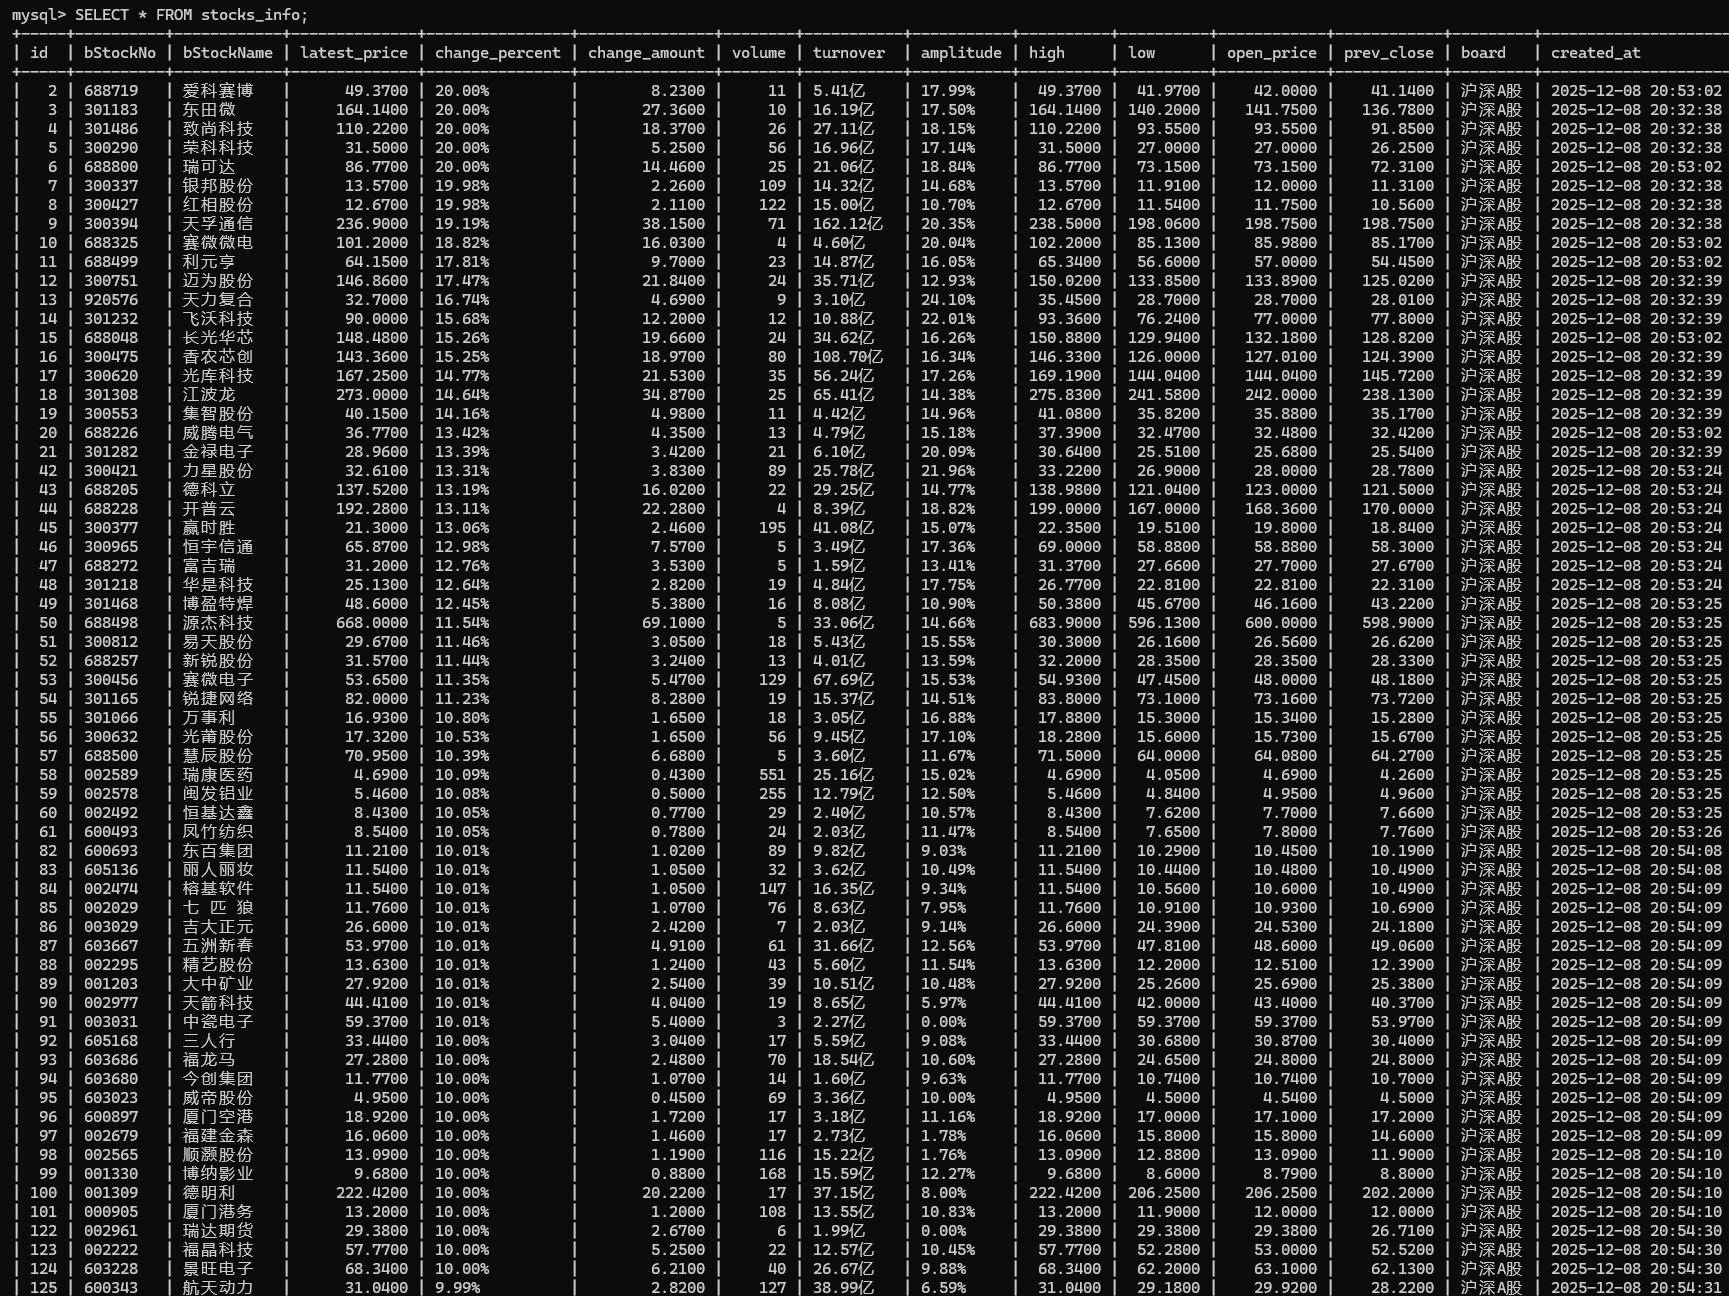Click volume value 195

point(773,528)
